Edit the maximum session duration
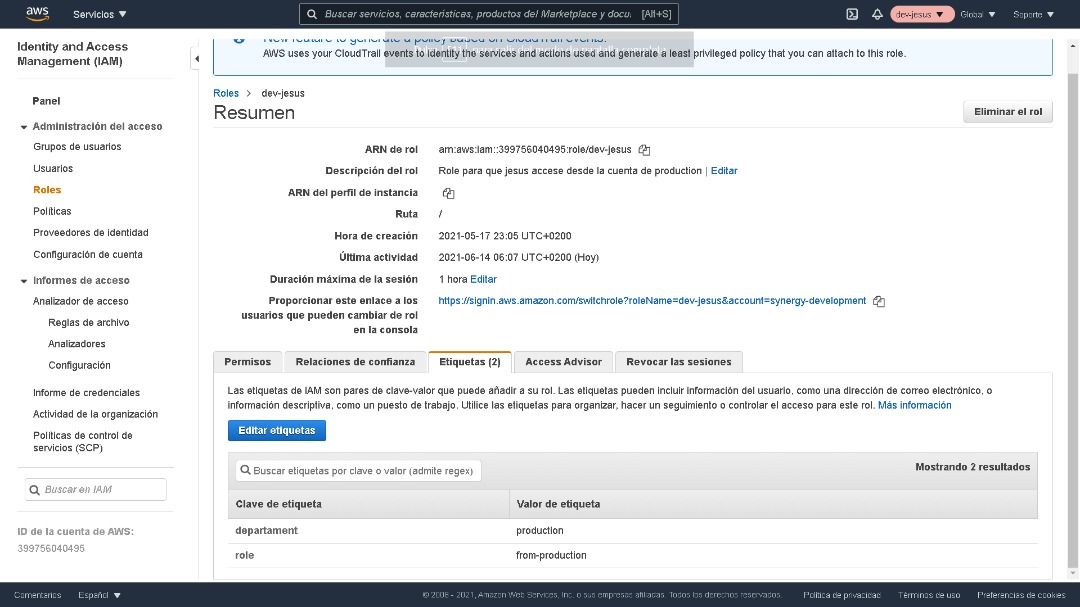This screenshot has width=1080, height=607. (483, 279)
